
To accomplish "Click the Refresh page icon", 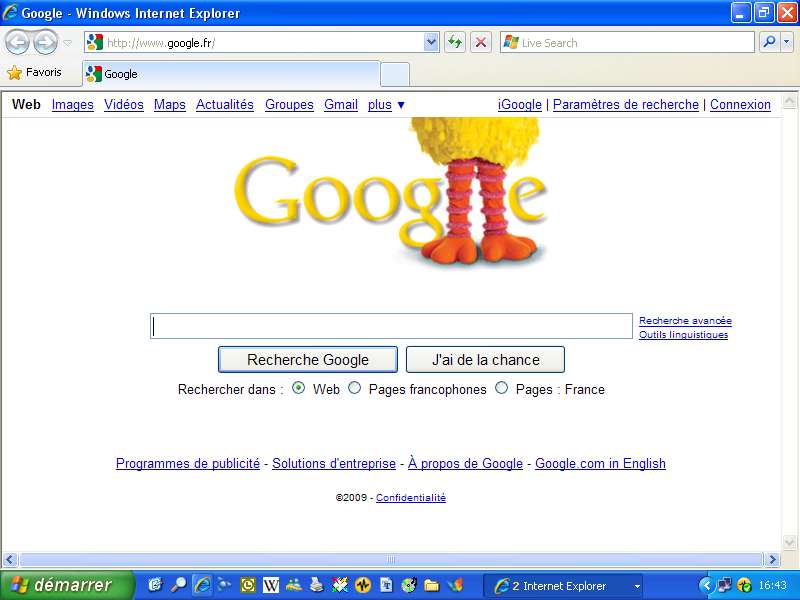I will 455,42.
